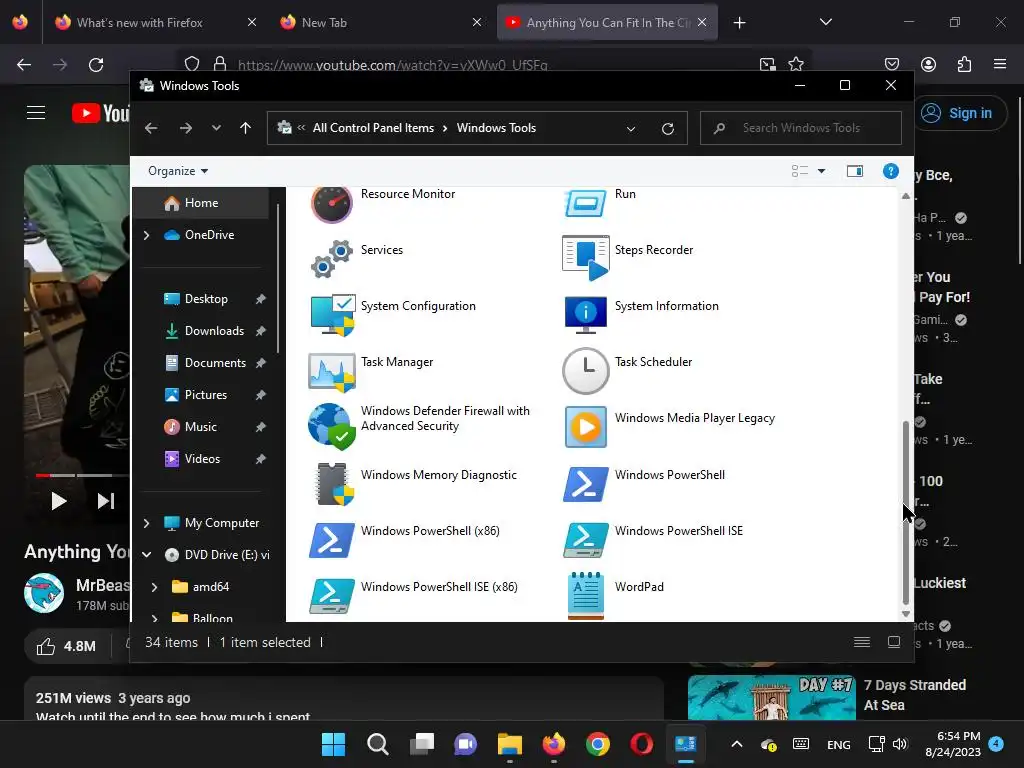The image size is (1024, 768).
Task: Launch Windows Media Player Legacy icon
Action: point(586,427)
